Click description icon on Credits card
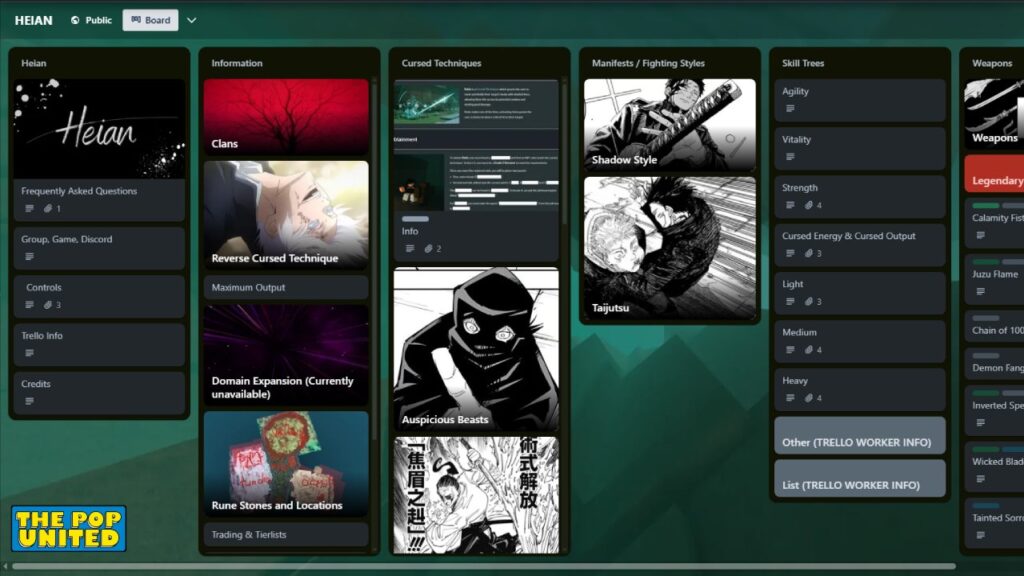The image size is (1024, 576). point(29,402)
